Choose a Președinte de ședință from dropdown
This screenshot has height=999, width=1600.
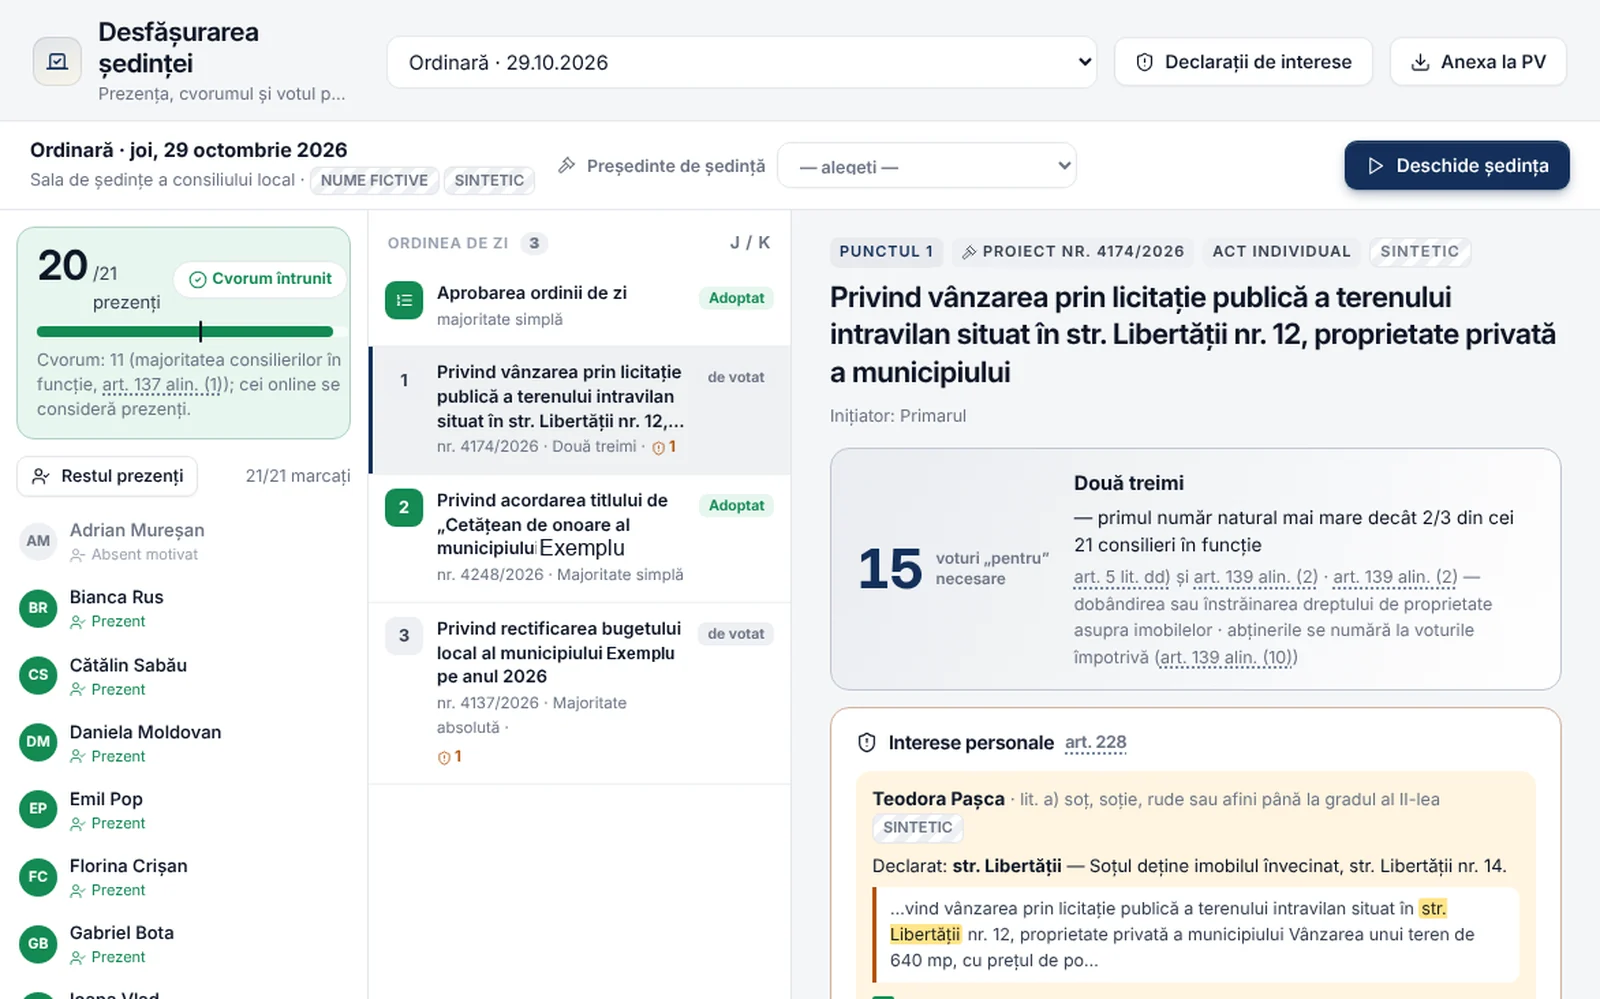point(927,166)
